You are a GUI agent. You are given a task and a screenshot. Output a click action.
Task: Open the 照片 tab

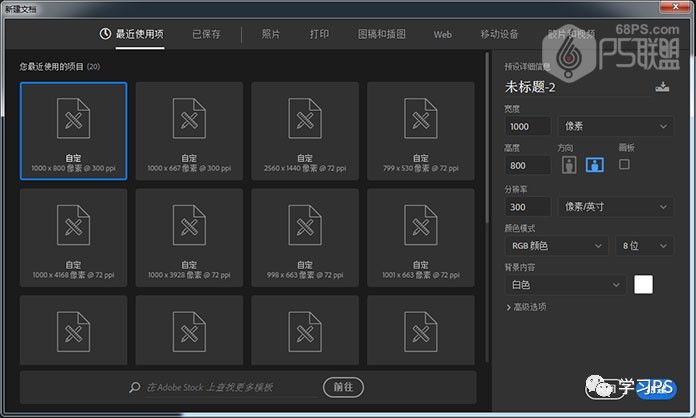coord(271,34)
